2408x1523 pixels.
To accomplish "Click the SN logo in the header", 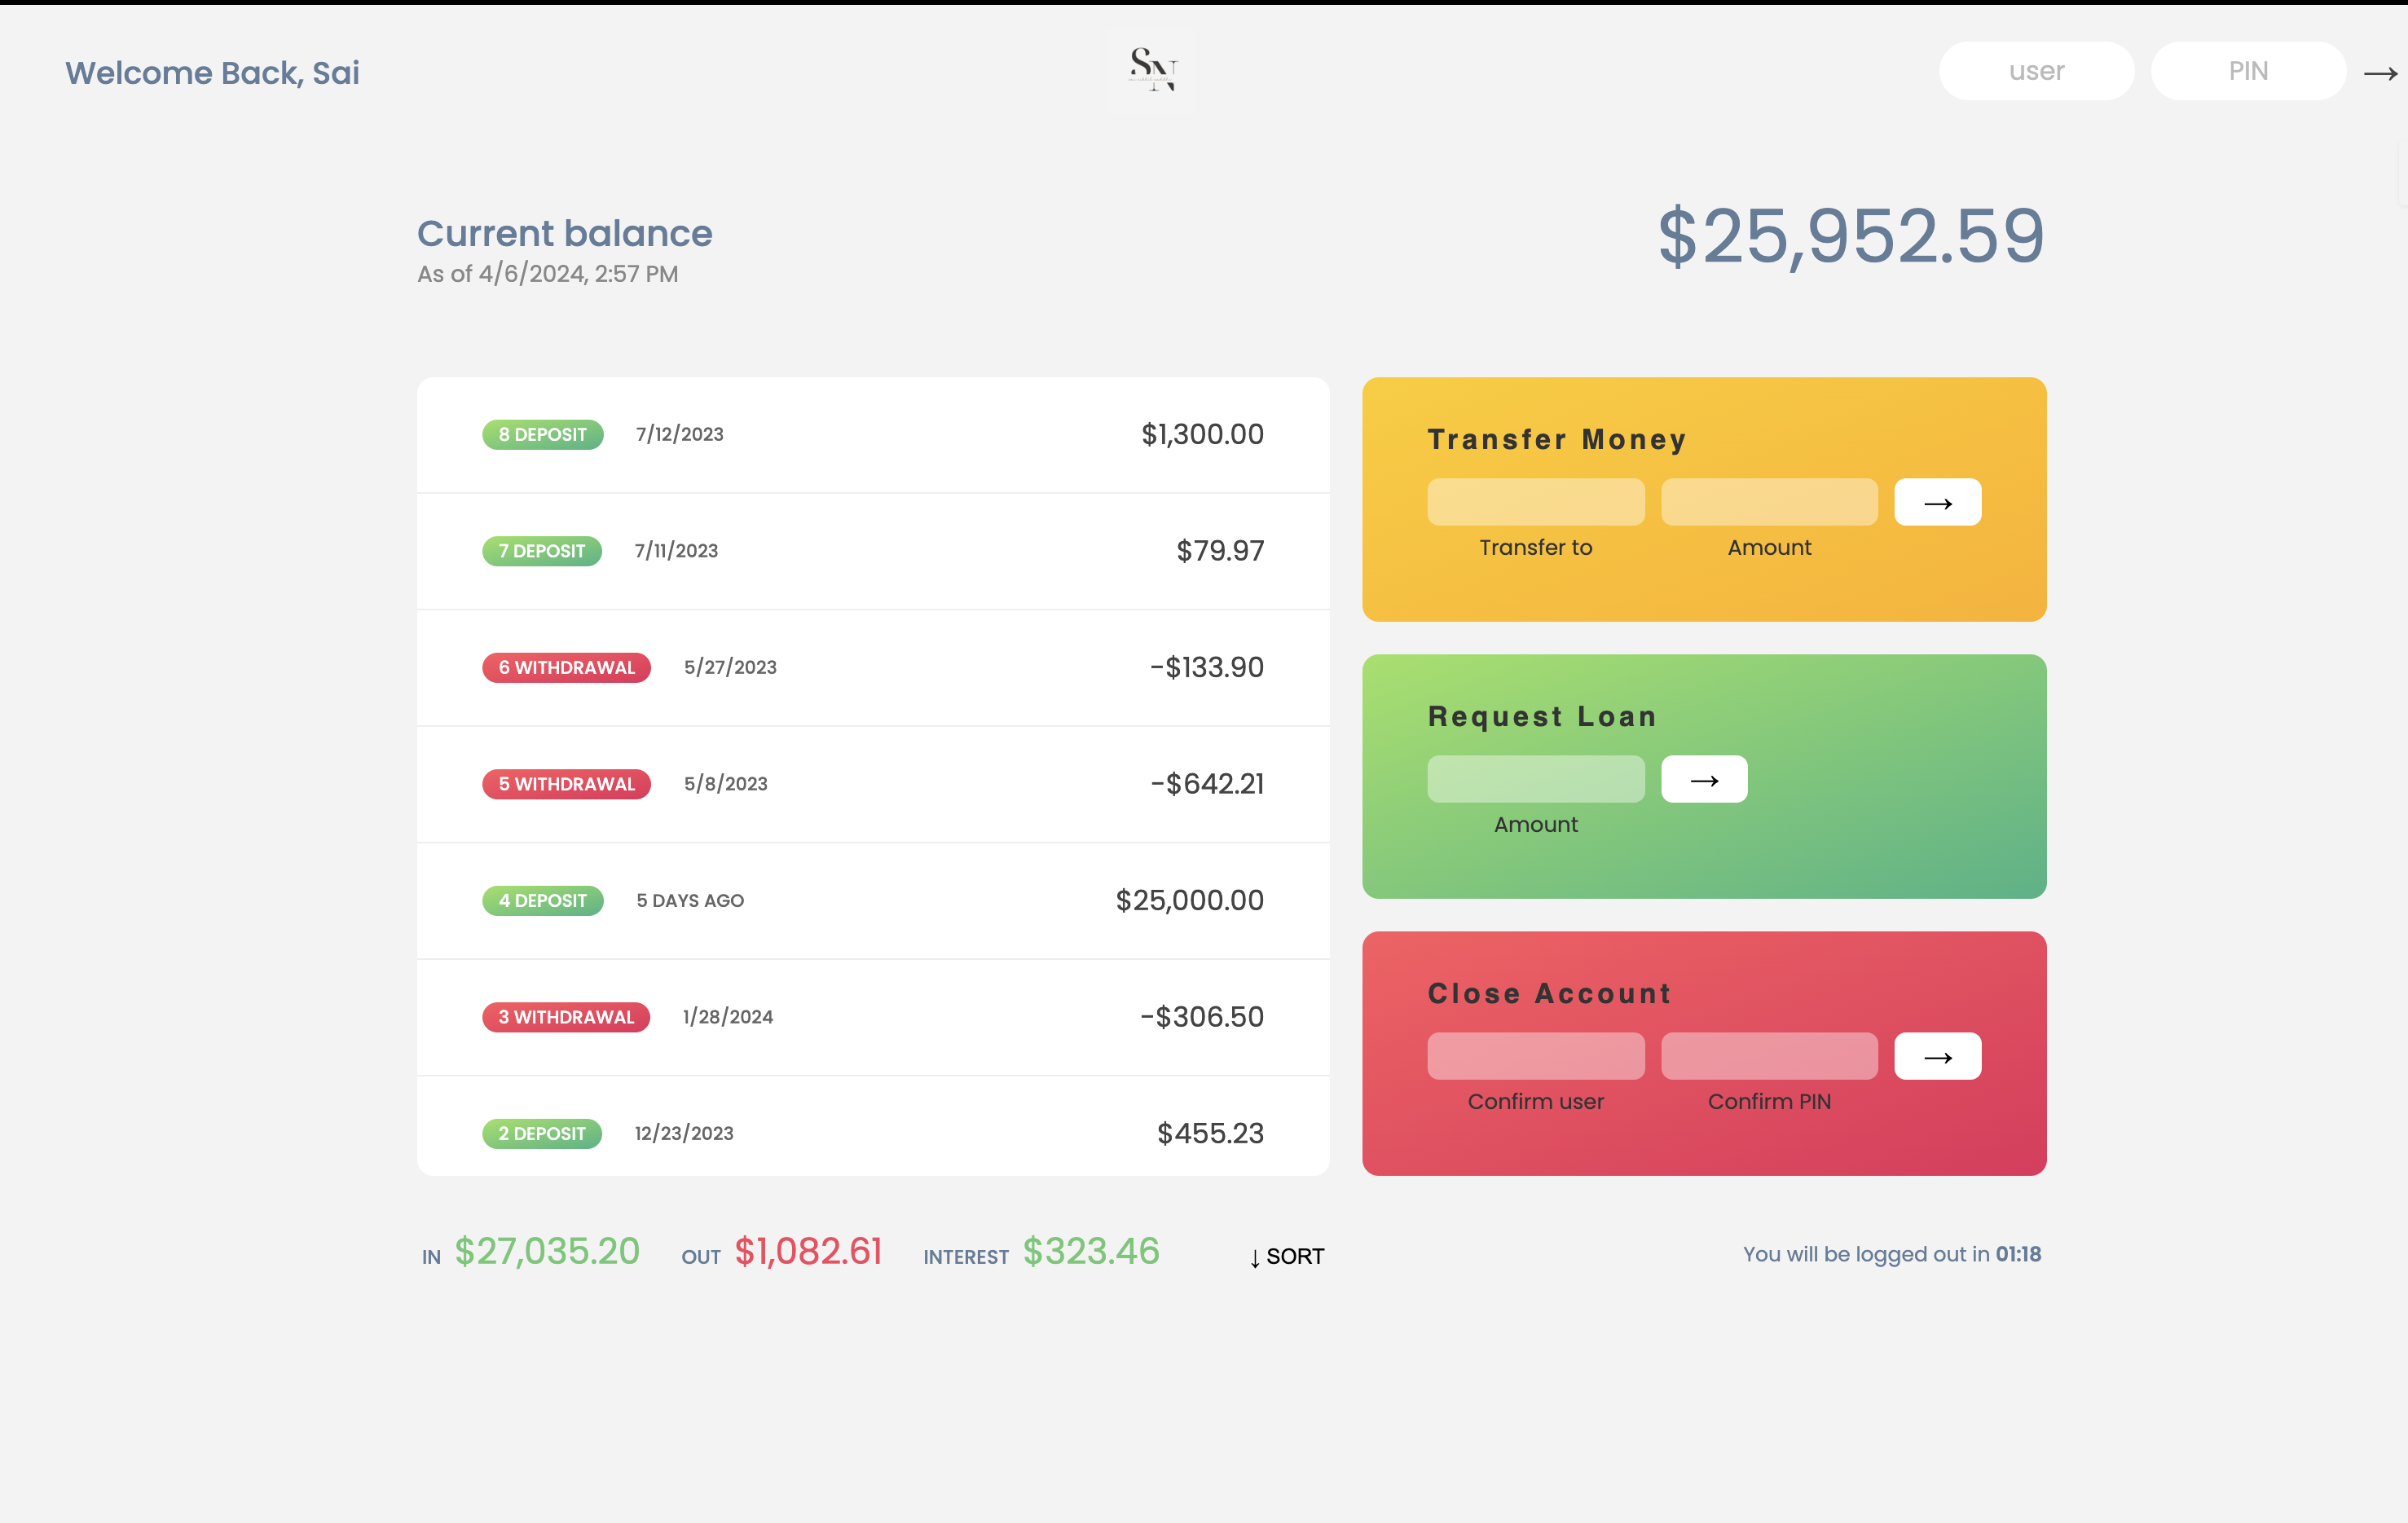I will coord(1153,70).
